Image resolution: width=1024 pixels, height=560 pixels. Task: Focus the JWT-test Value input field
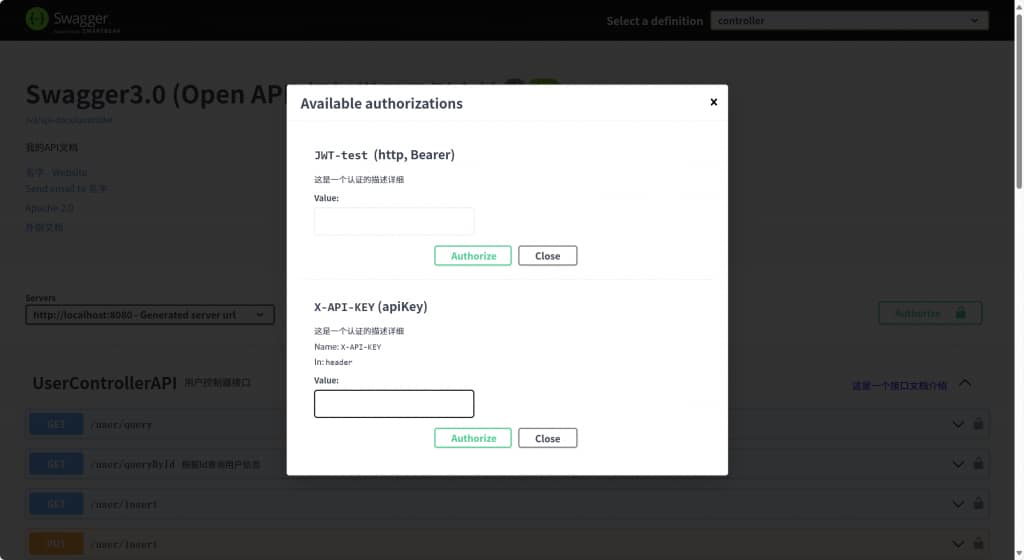(394, 221)
